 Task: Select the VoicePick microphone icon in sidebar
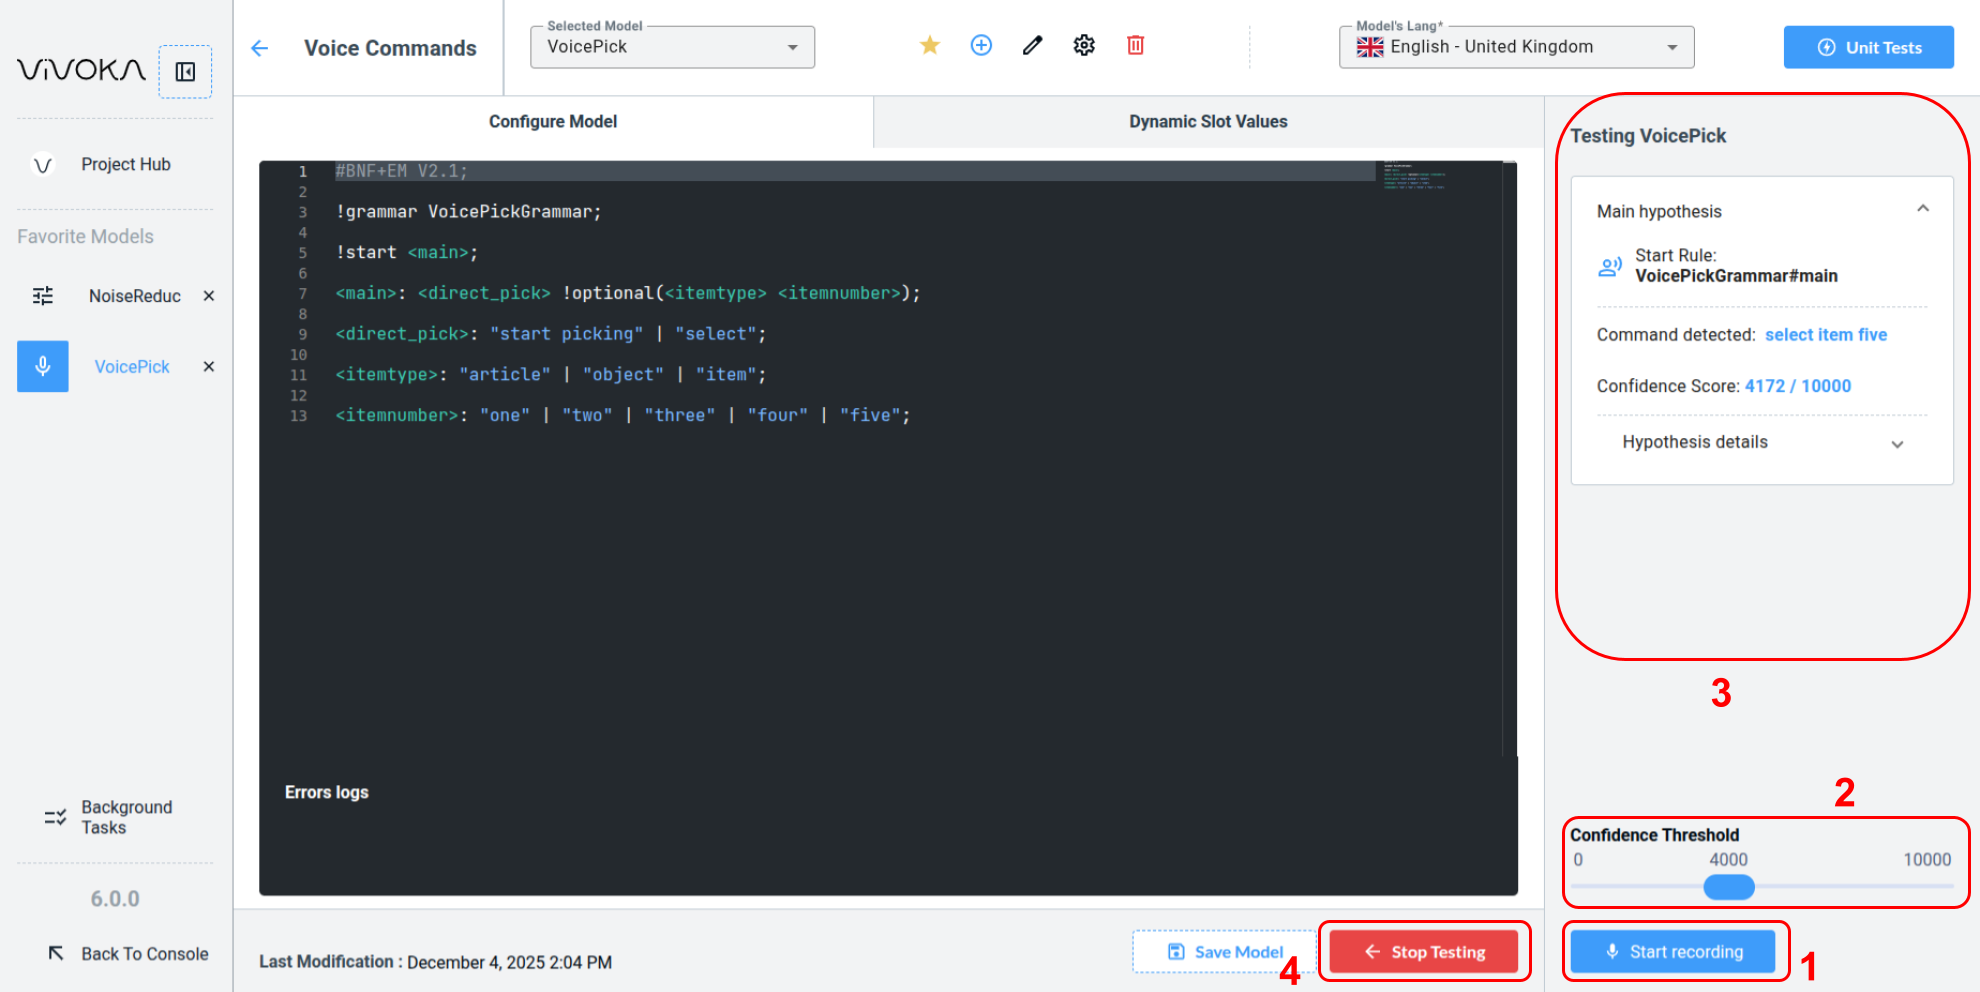43,366
